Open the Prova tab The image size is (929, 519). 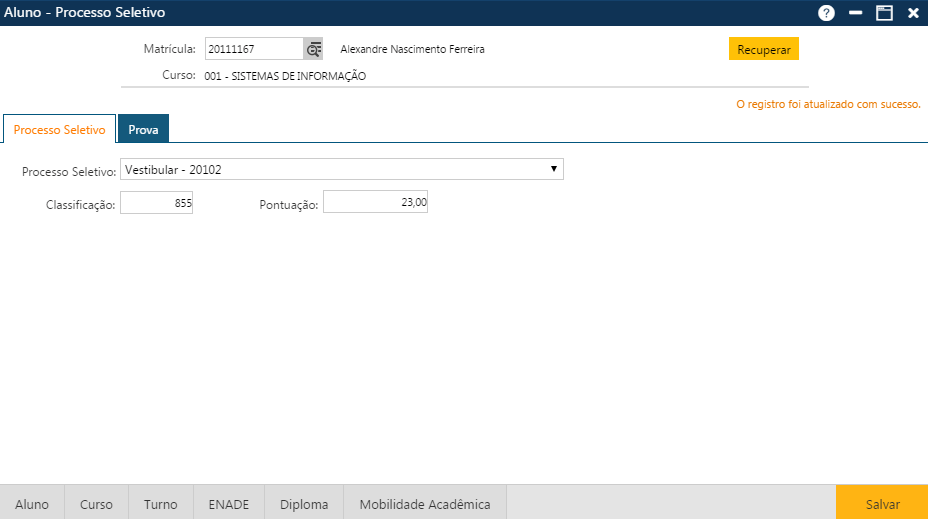(143, 130)
